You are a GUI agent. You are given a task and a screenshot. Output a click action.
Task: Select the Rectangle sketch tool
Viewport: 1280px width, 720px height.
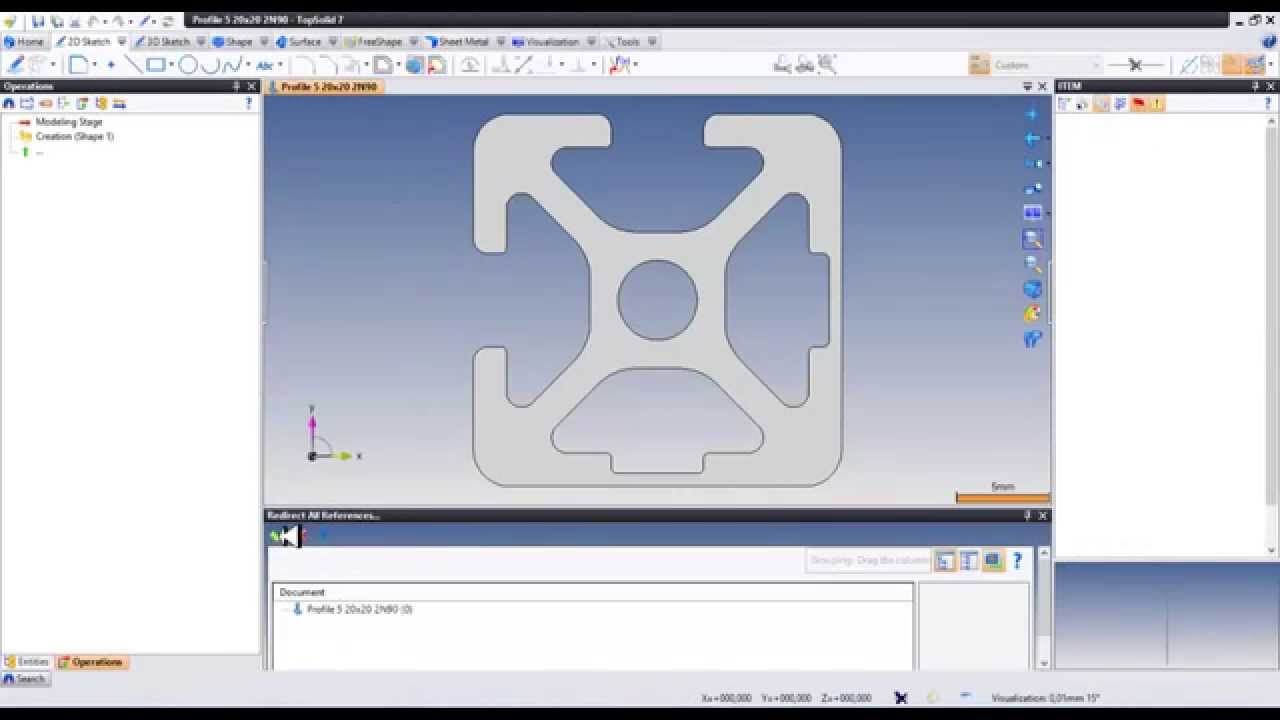pyautogui.click(x=156, y=65)
